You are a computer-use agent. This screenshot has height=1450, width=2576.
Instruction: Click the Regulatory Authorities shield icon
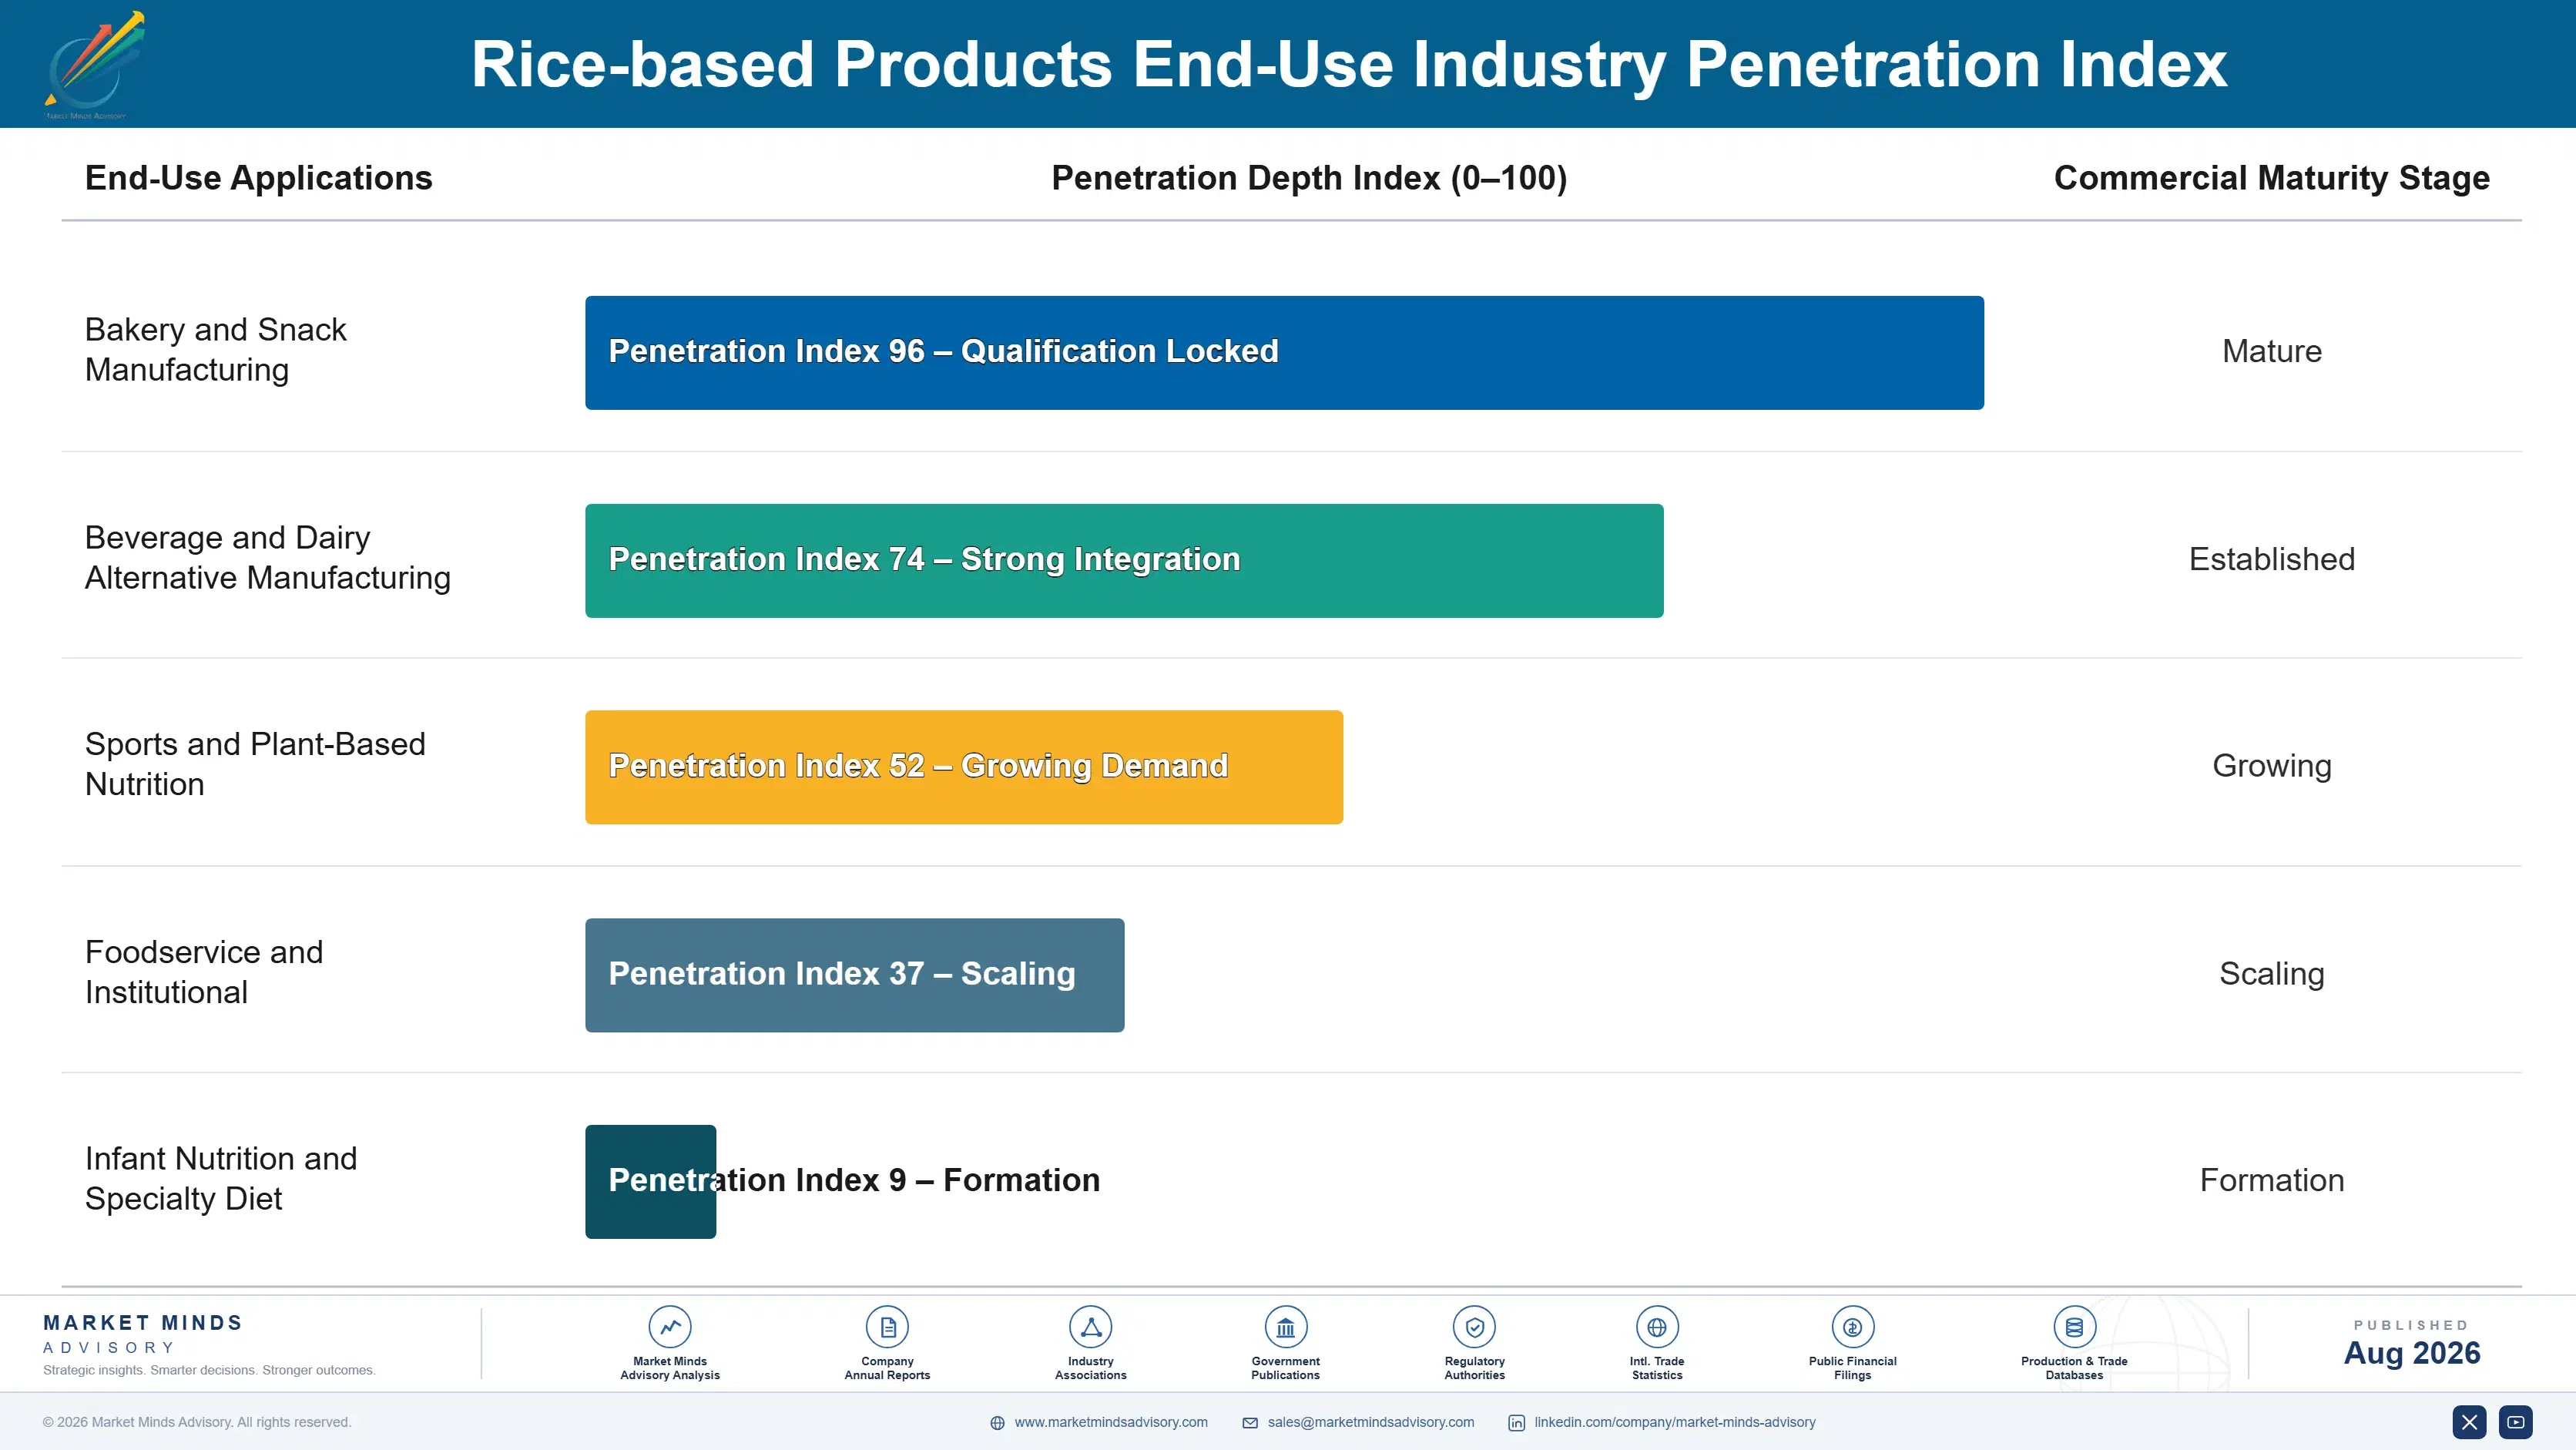[x=1474, y=1327]
